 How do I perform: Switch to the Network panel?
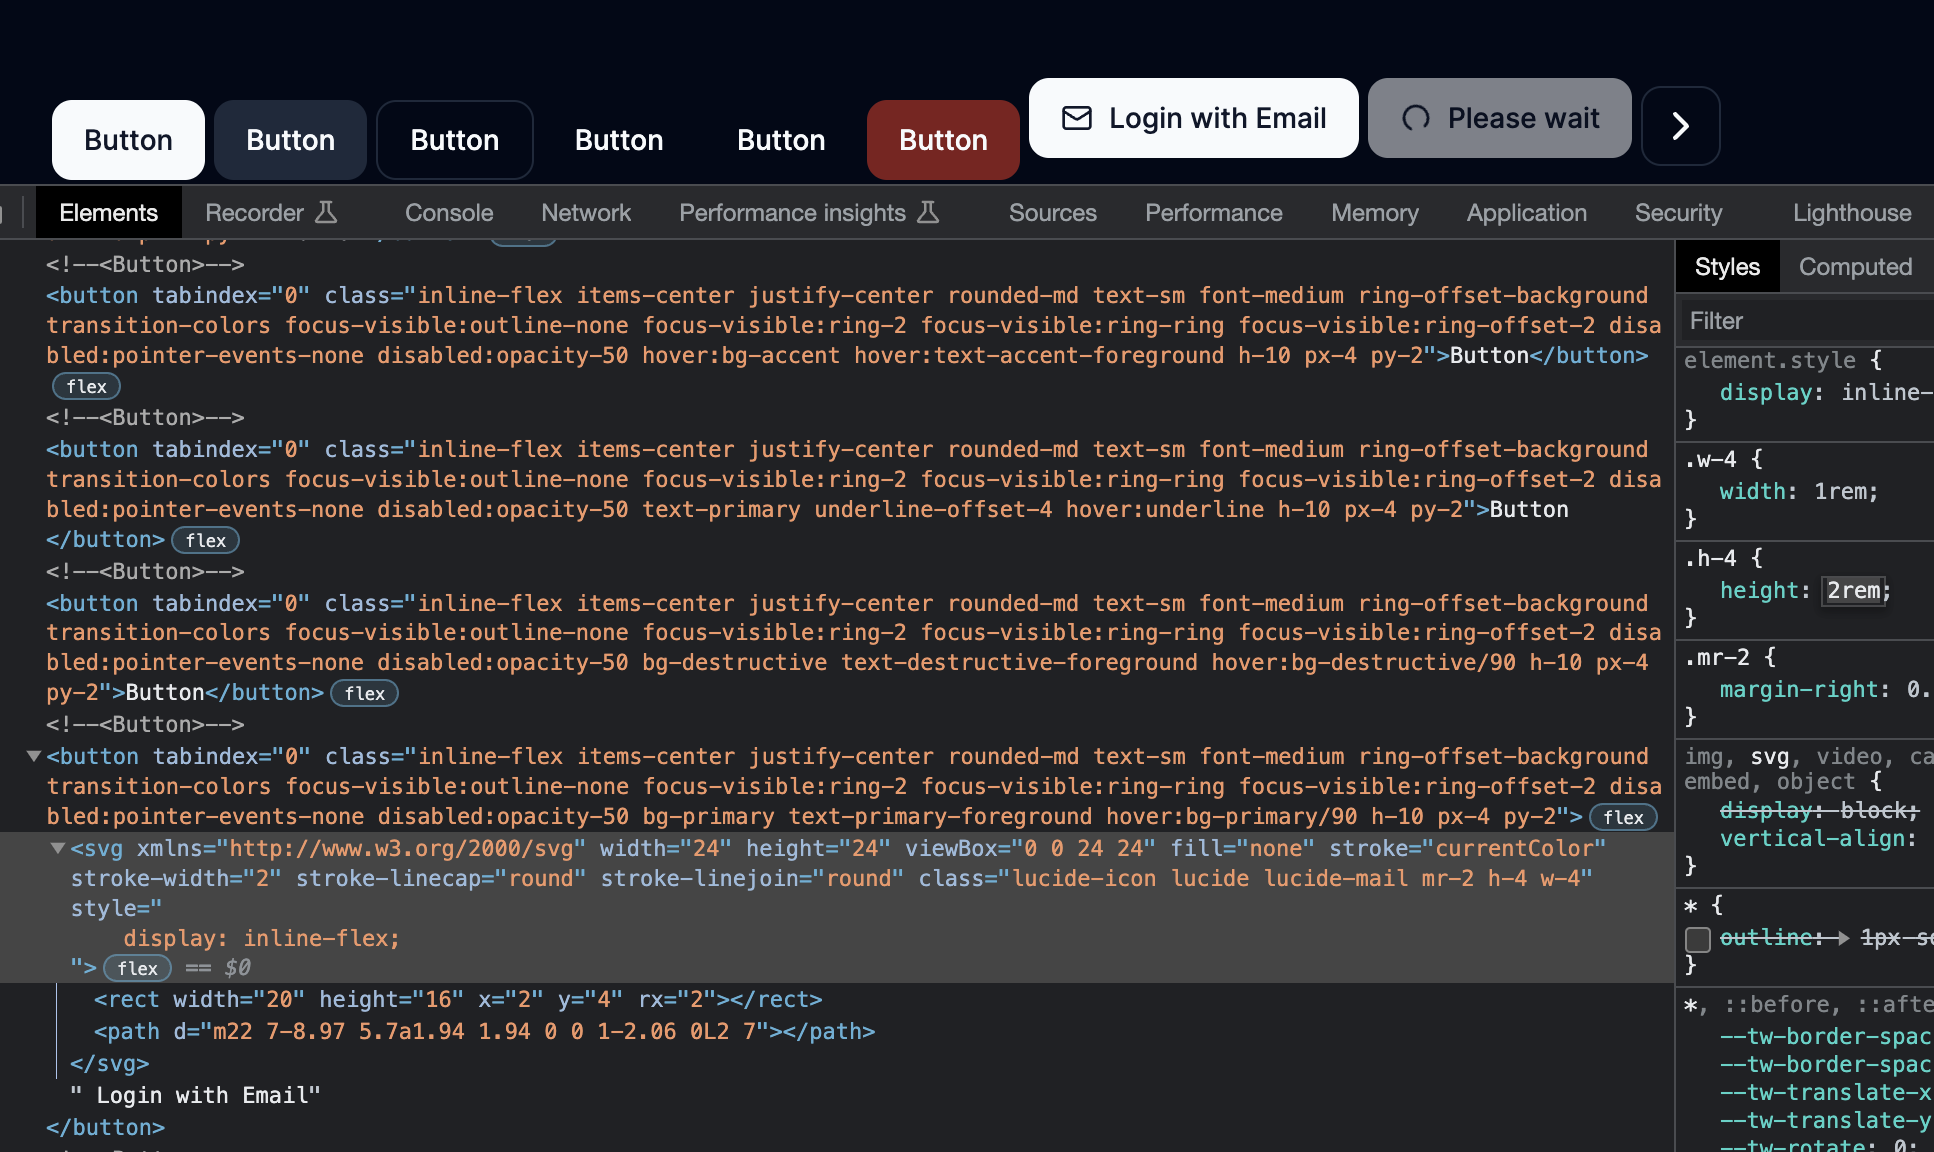[x=586, y=212]
